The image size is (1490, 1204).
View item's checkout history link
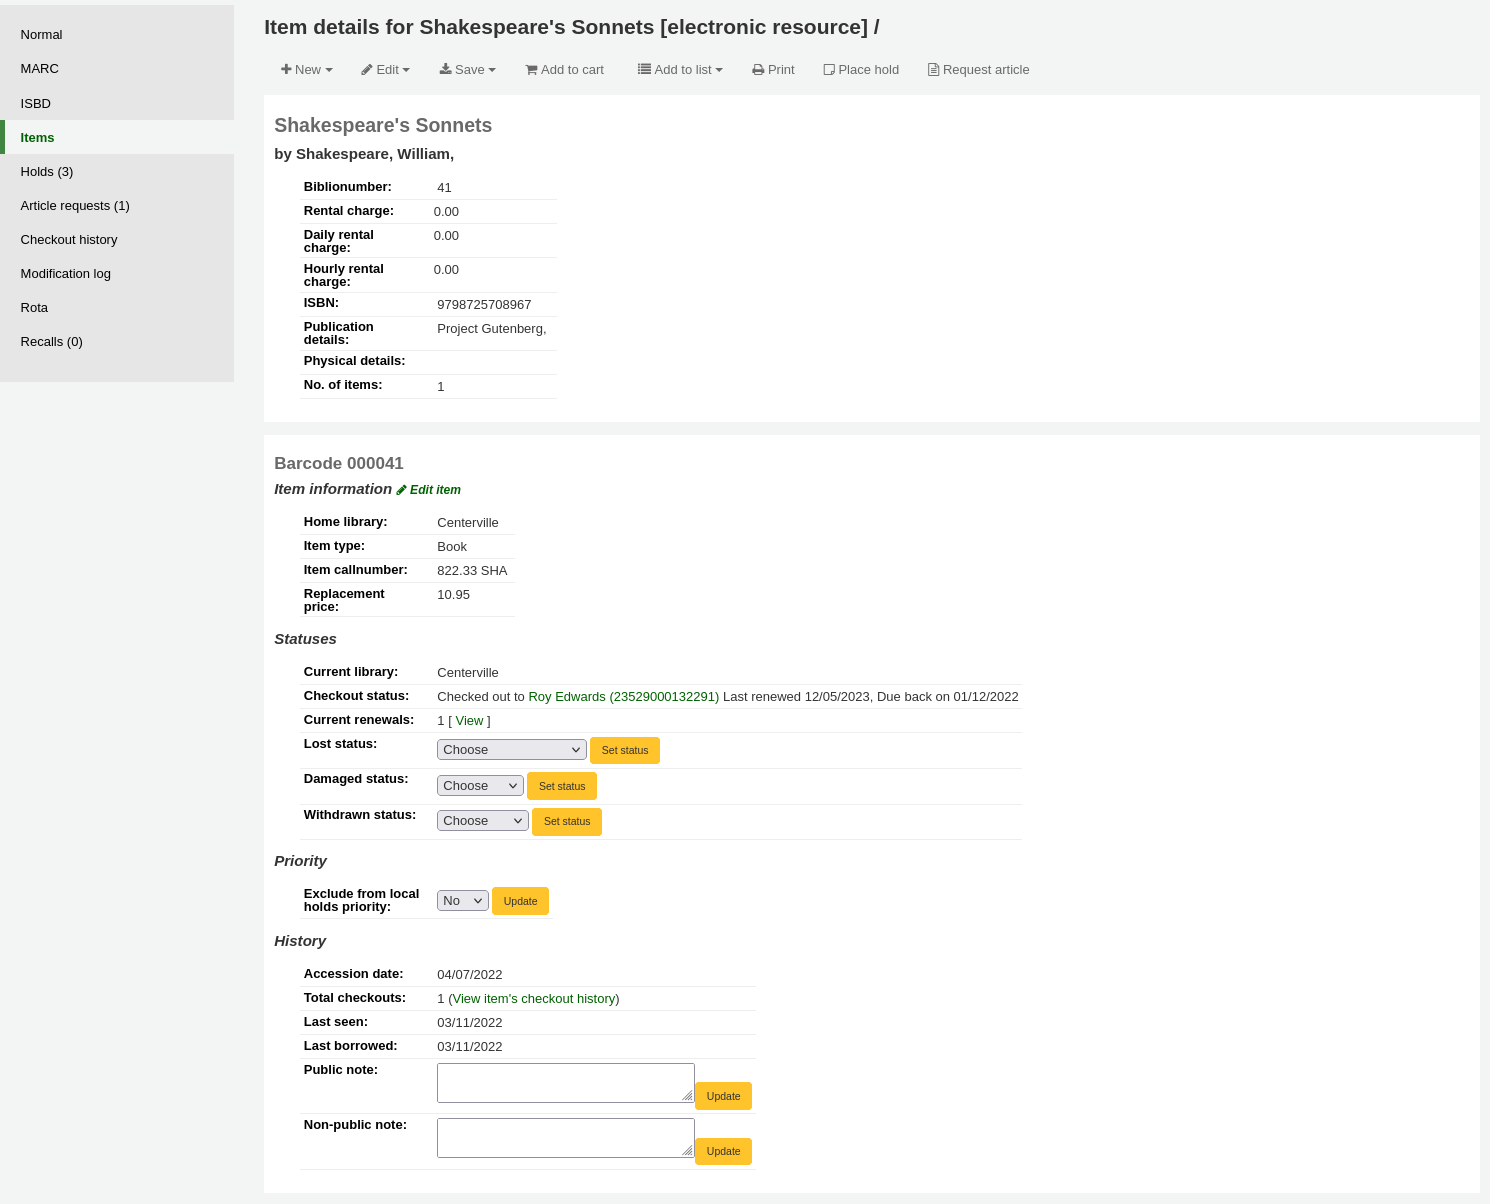tap(534, 999)
